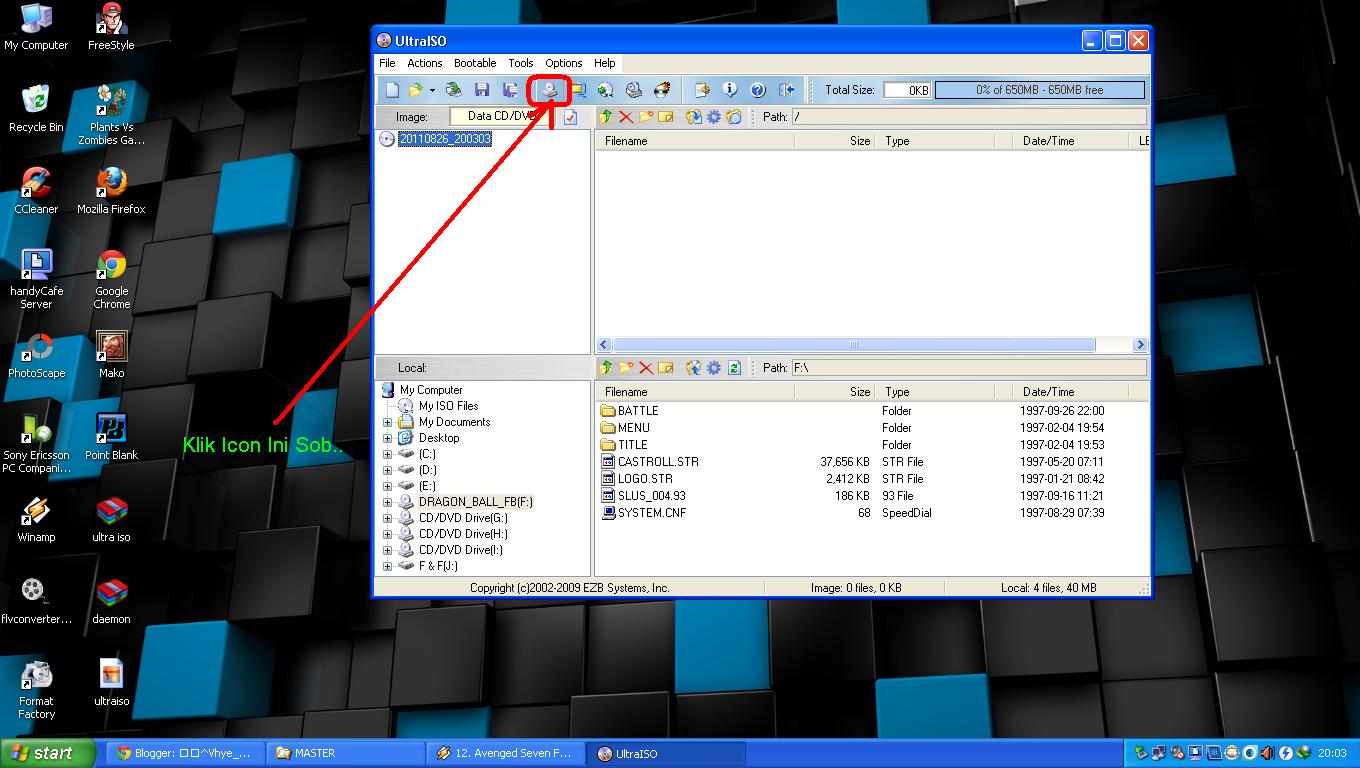Switch to the Avenged Seven taskbar button
Screen dimensions: 1360x768
click(x=505, y=753)
